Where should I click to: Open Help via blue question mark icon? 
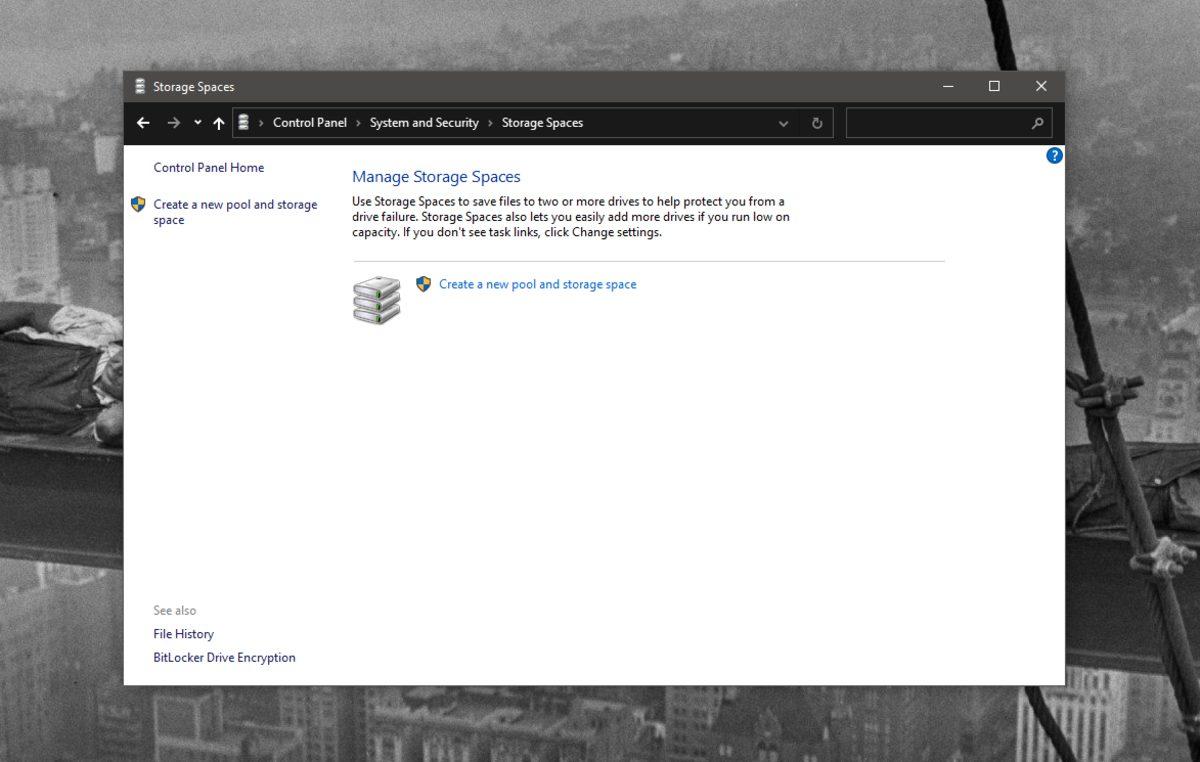coord(1054,156)
